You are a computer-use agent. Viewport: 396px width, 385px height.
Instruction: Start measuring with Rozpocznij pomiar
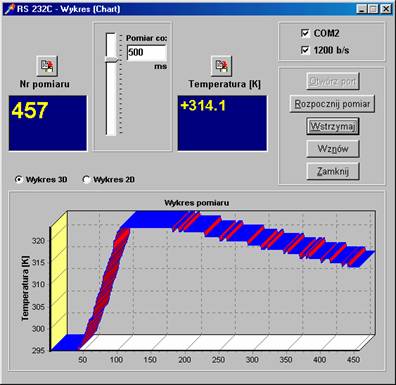(332, 104)
